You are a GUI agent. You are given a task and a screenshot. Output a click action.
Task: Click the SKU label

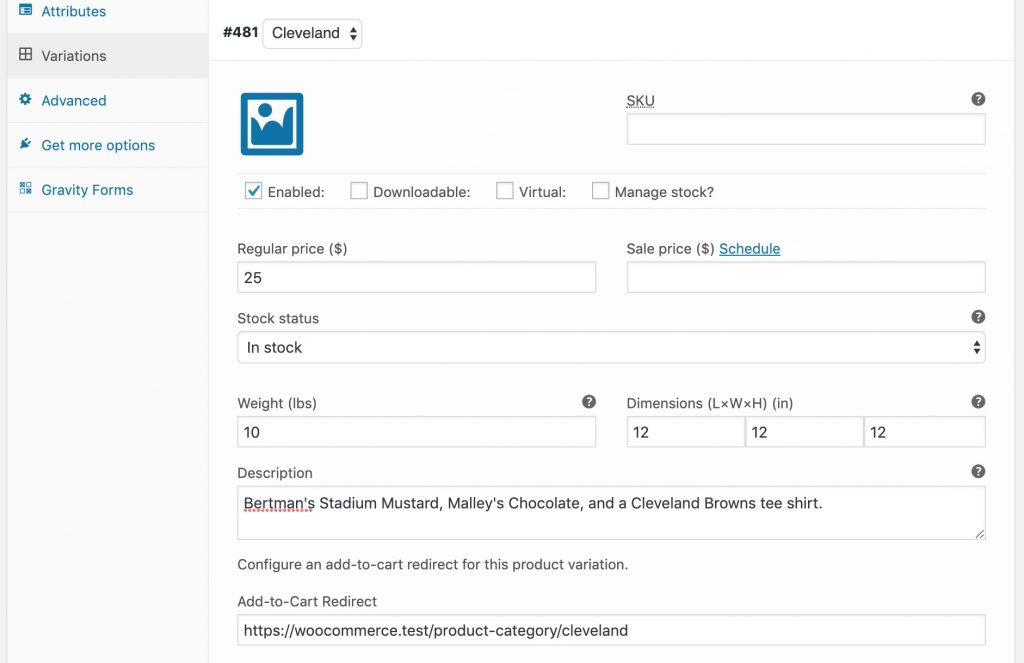click(640, 101)
